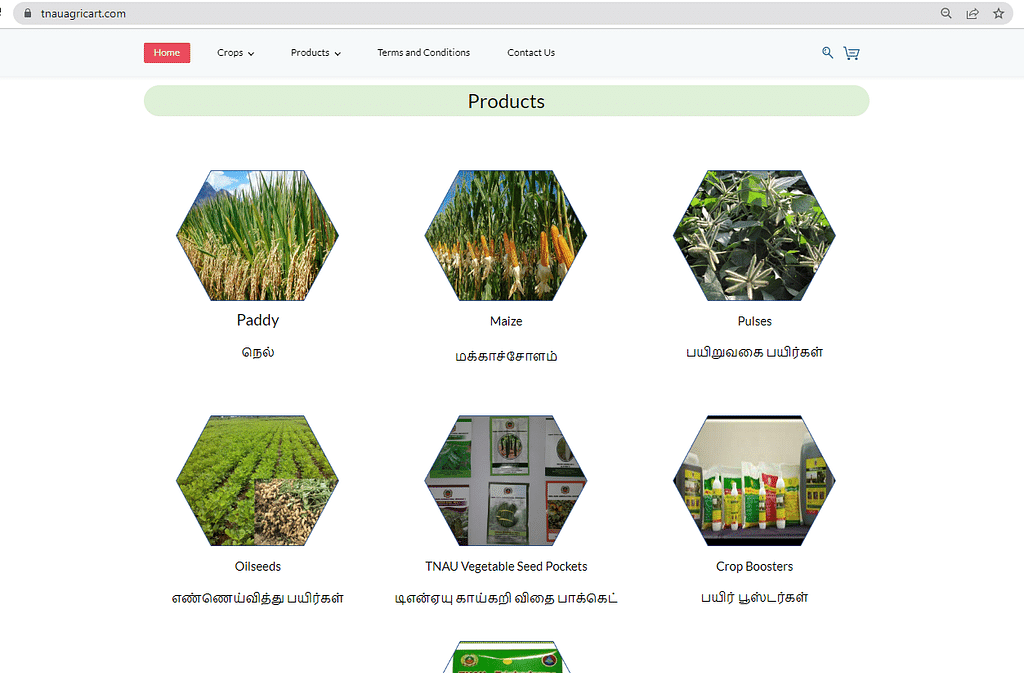Open the Oilseeds hexagon image
The height and width of the screenshot is (673, 1024).
pyautogui.click(x=257, y=480)
